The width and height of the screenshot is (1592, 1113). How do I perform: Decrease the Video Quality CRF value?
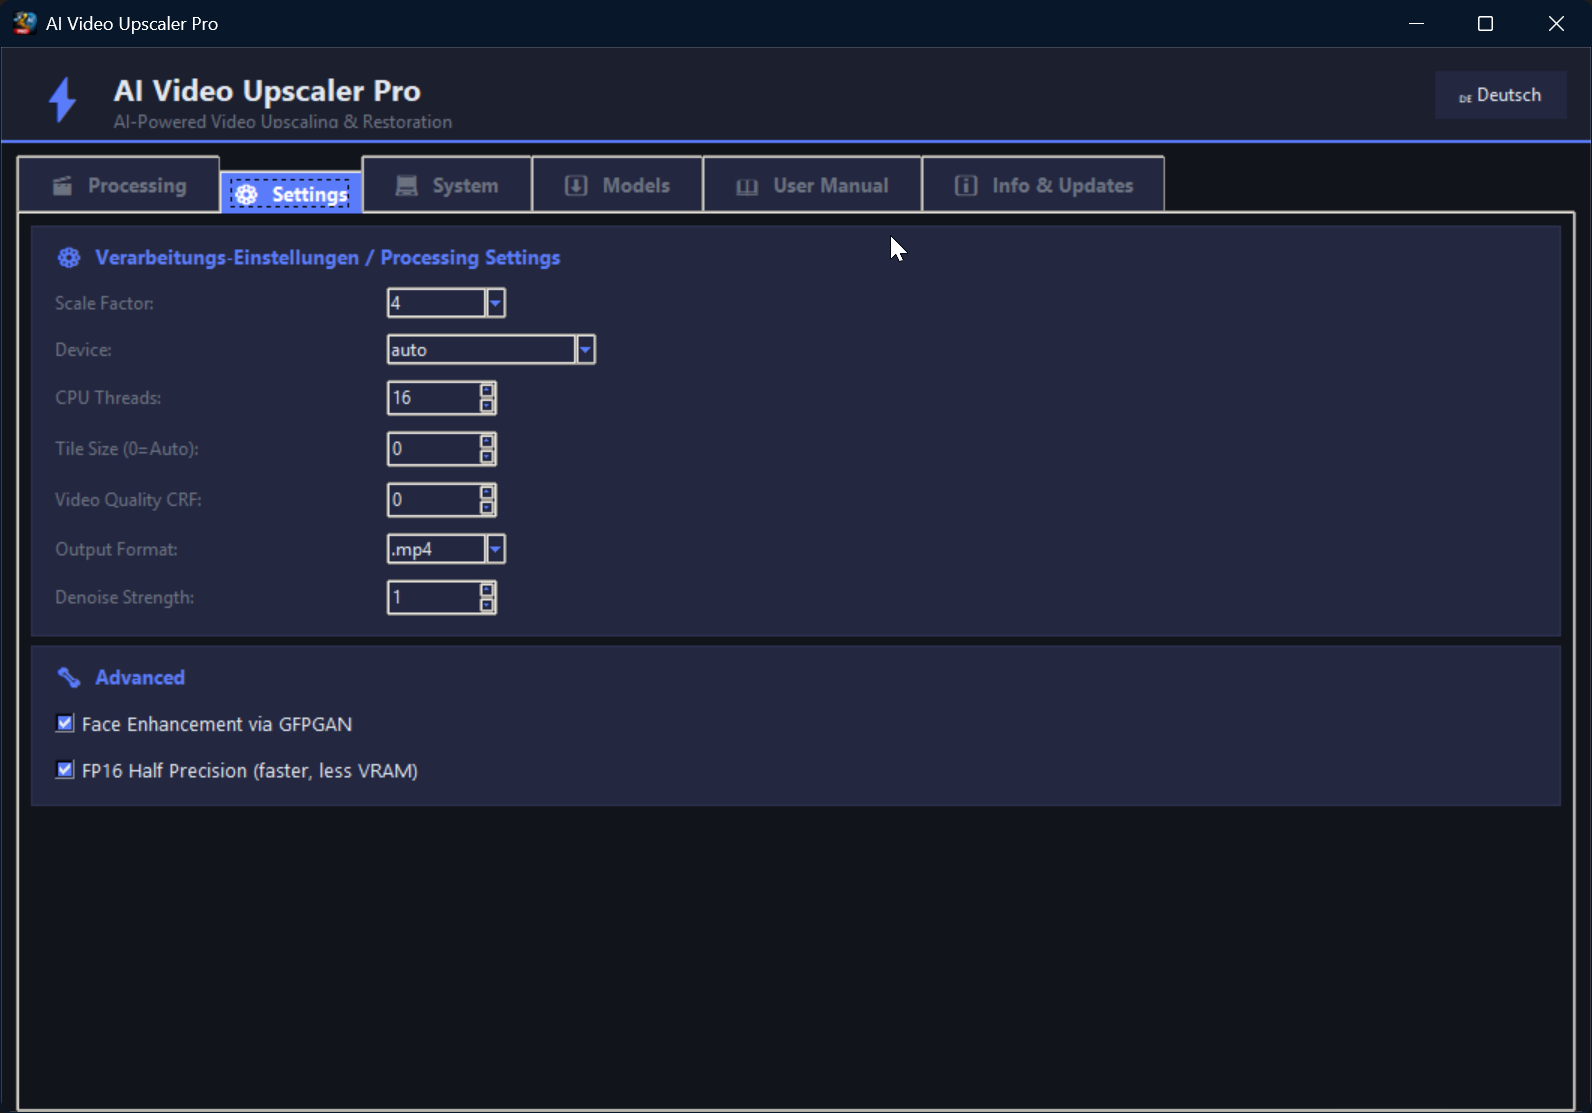click(x=487, y=507)
